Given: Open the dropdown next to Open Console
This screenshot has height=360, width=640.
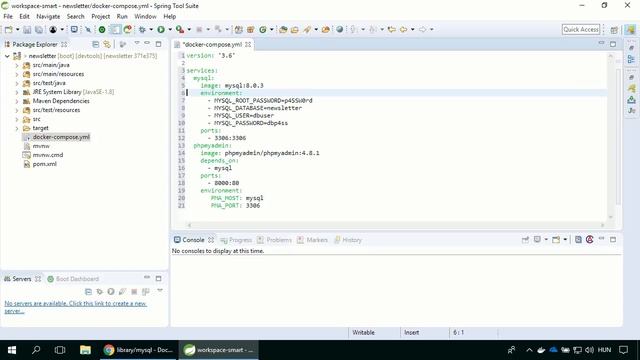Looking at the screenshot, I should 565,240.
